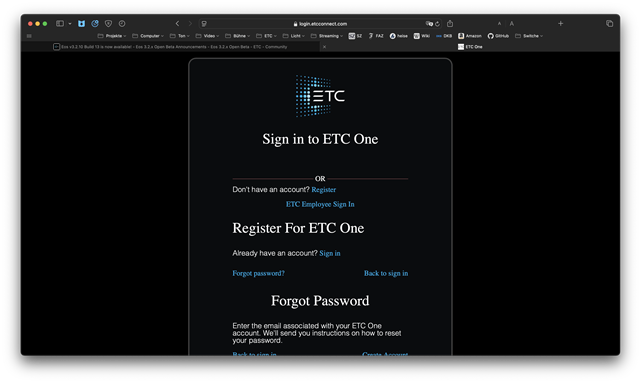
Task: Expand the Video bookmarks folder
Action: [x=207, y=36]
